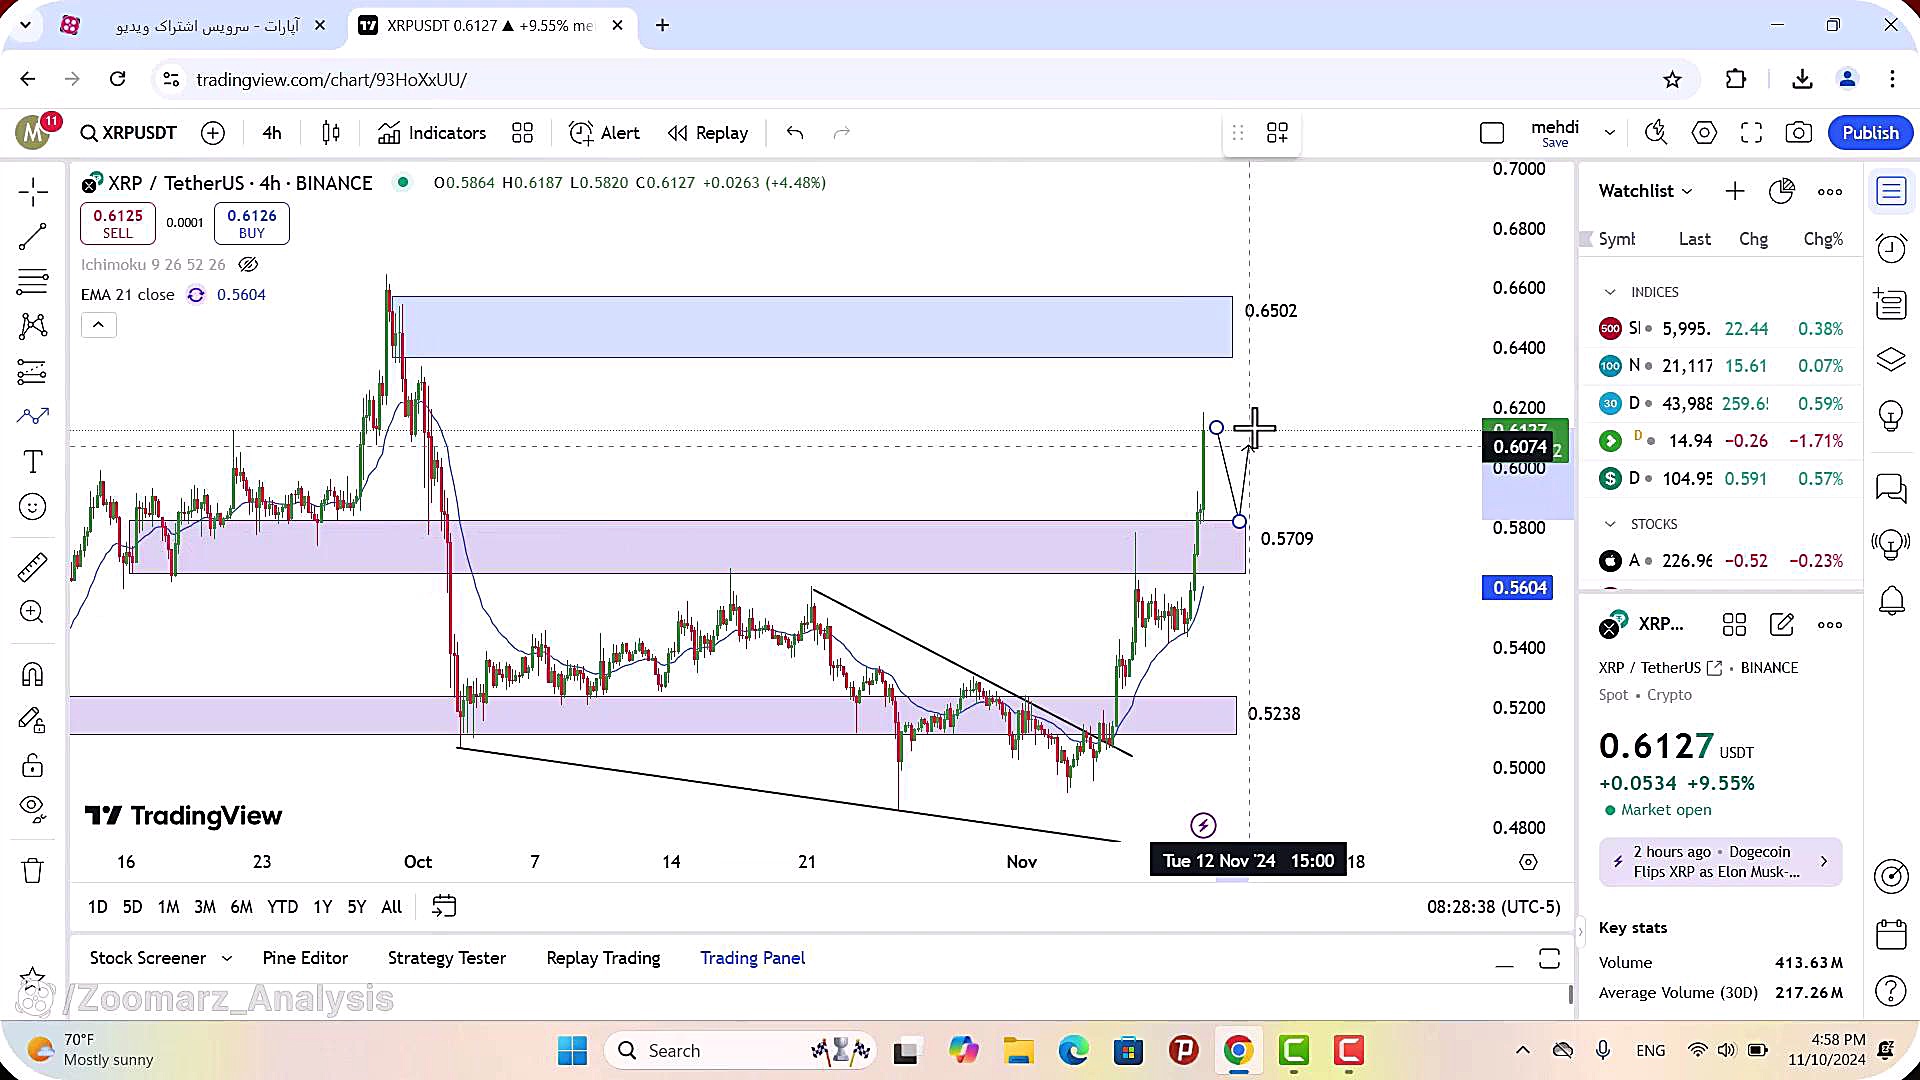The width and height of the screenshot is (1920, 1080).
Task: Toggle hide all drawings eye icon
Action: (32, 809)
